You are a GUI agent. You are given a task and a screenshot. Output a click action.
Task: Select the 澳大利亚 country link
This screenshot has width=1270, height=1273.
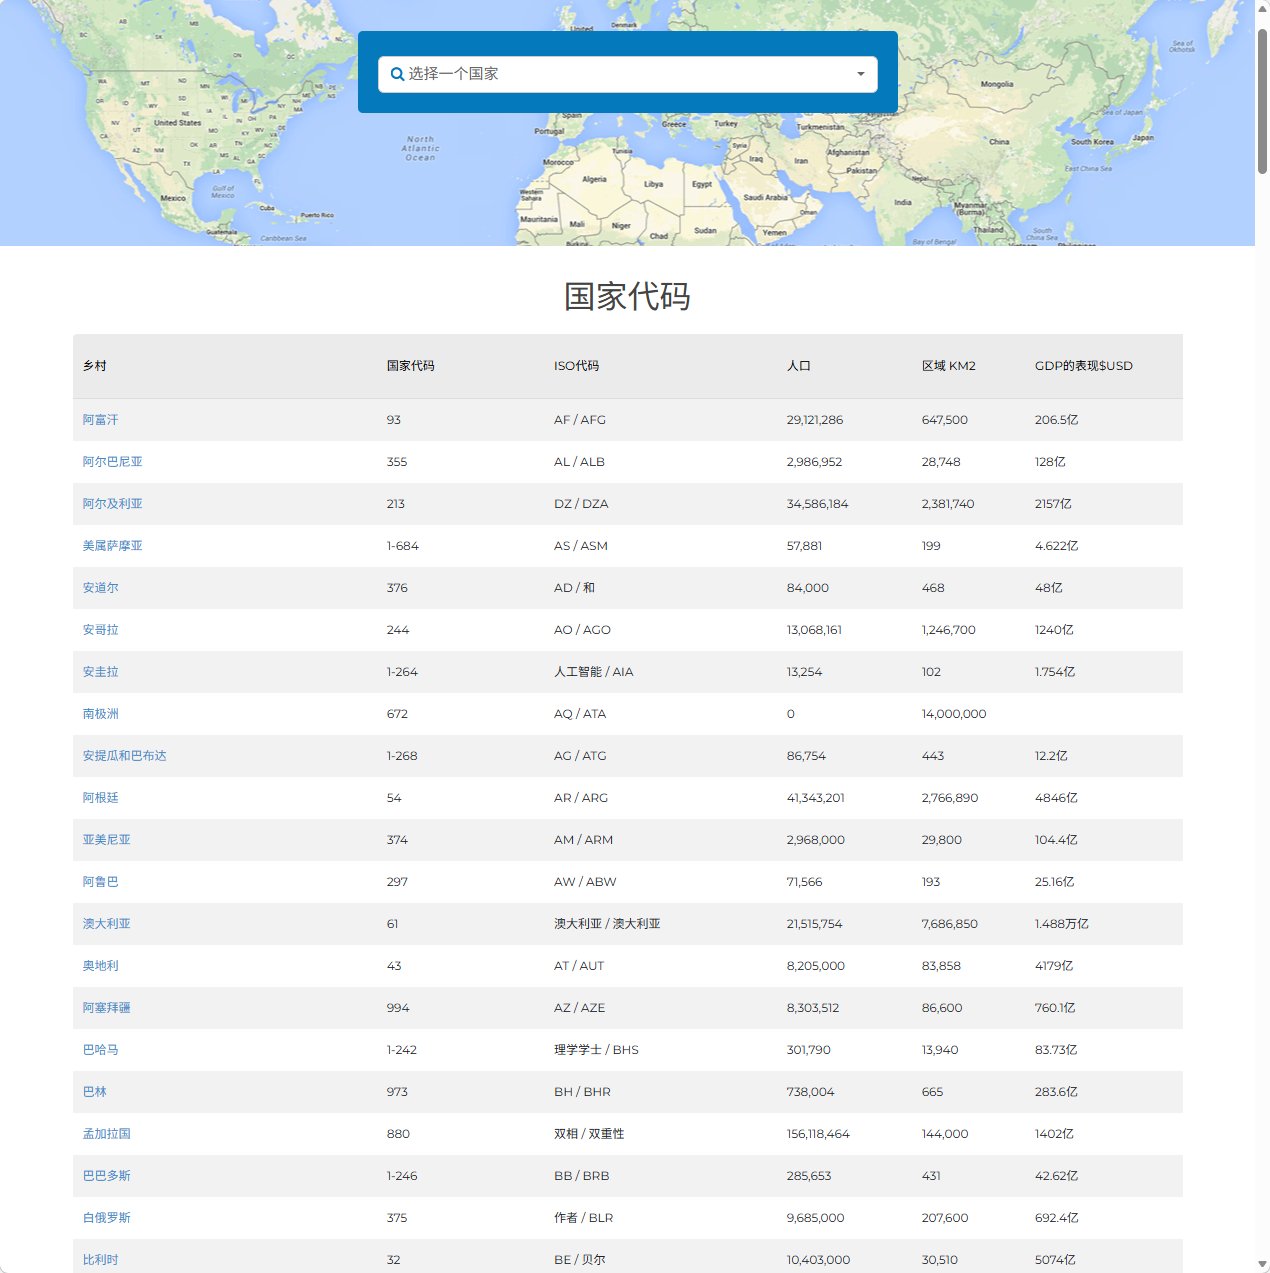(106, 924)
